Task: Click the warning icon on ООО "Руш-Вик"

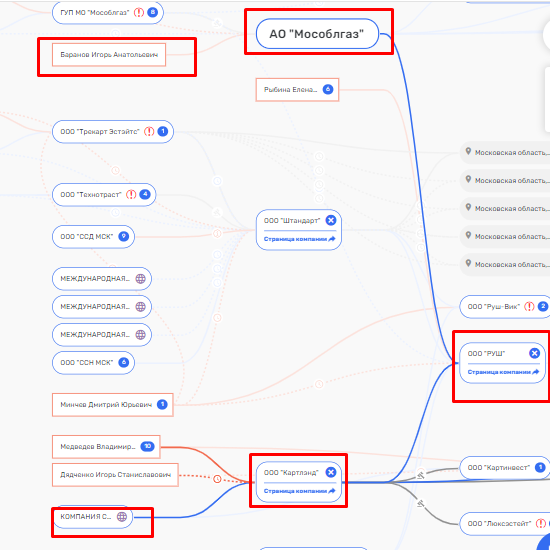Action: point(529,307)
